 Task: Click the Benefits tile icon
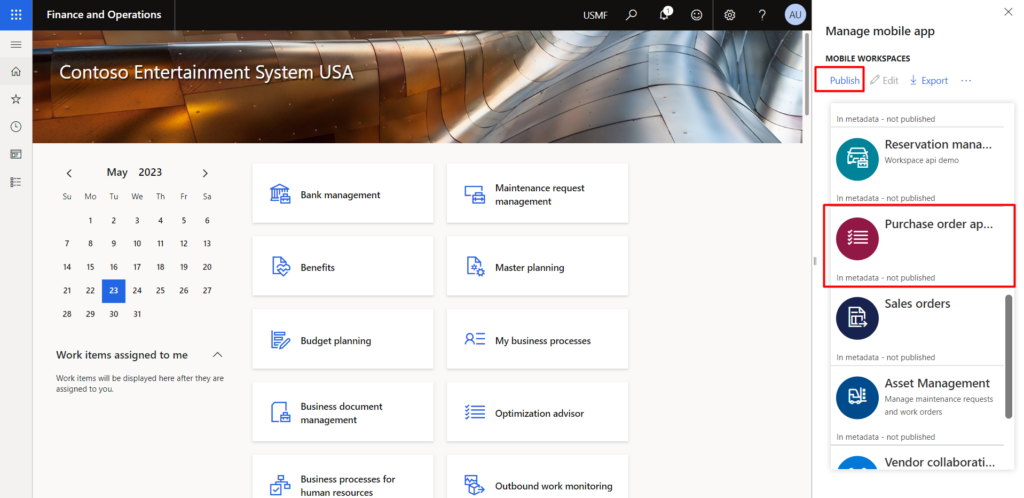(x=280, y=267)
